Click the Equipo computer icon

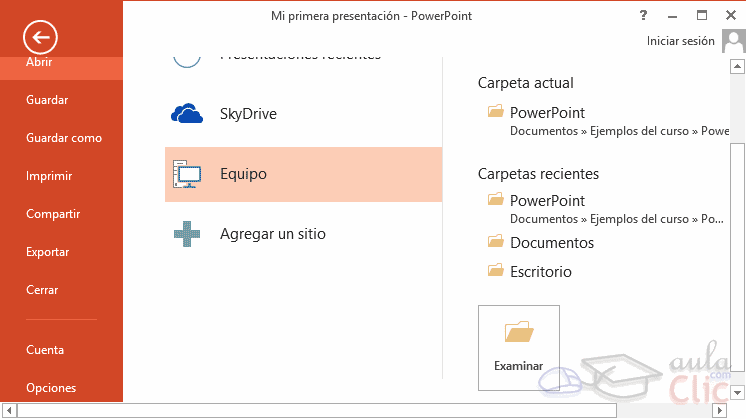[x=187, y=175]
